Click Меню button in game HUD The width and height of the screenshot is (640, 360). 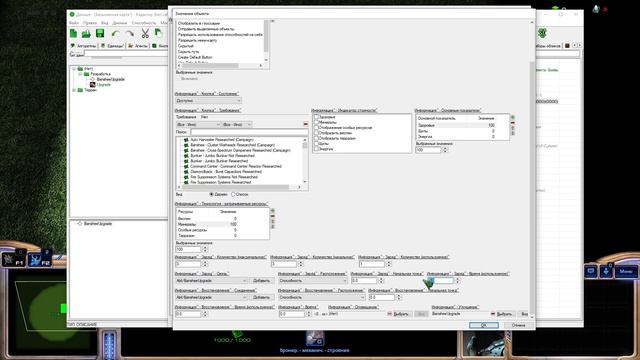(x=626, y=271)
